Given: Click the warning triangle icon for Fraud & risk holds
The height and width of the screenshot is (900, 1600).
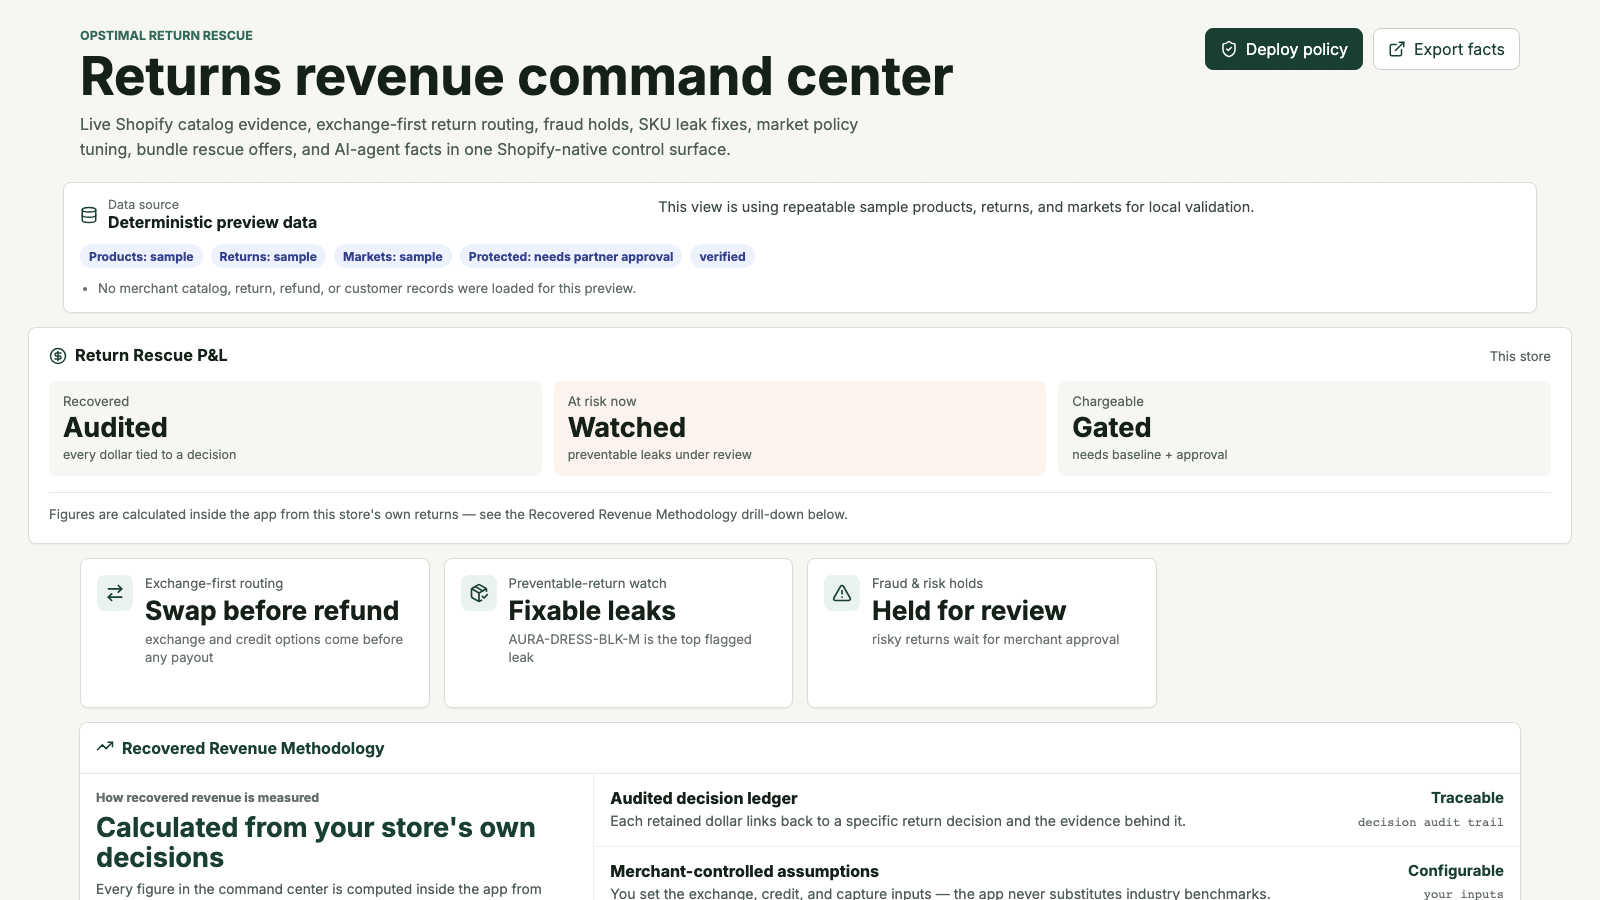Looking at the screenshot, I should click(x=842, y=593).
